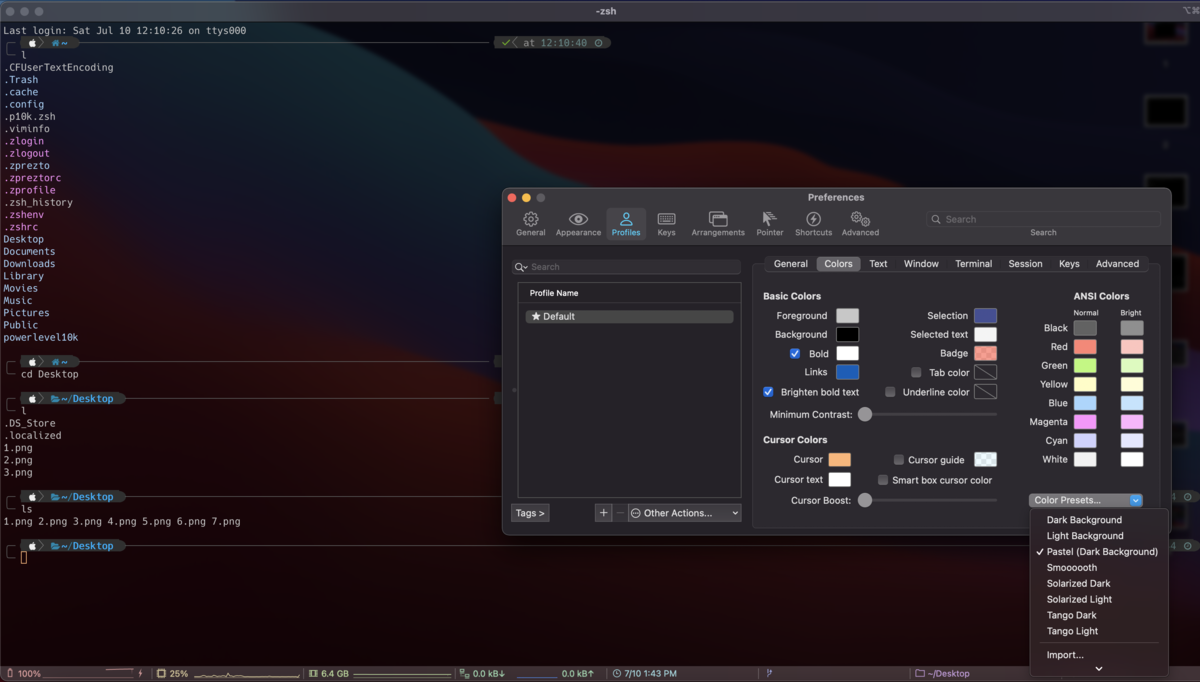This screenshot has width=1200, height=682.
Task: Open the Background color swatch
Action: point(847,335)
